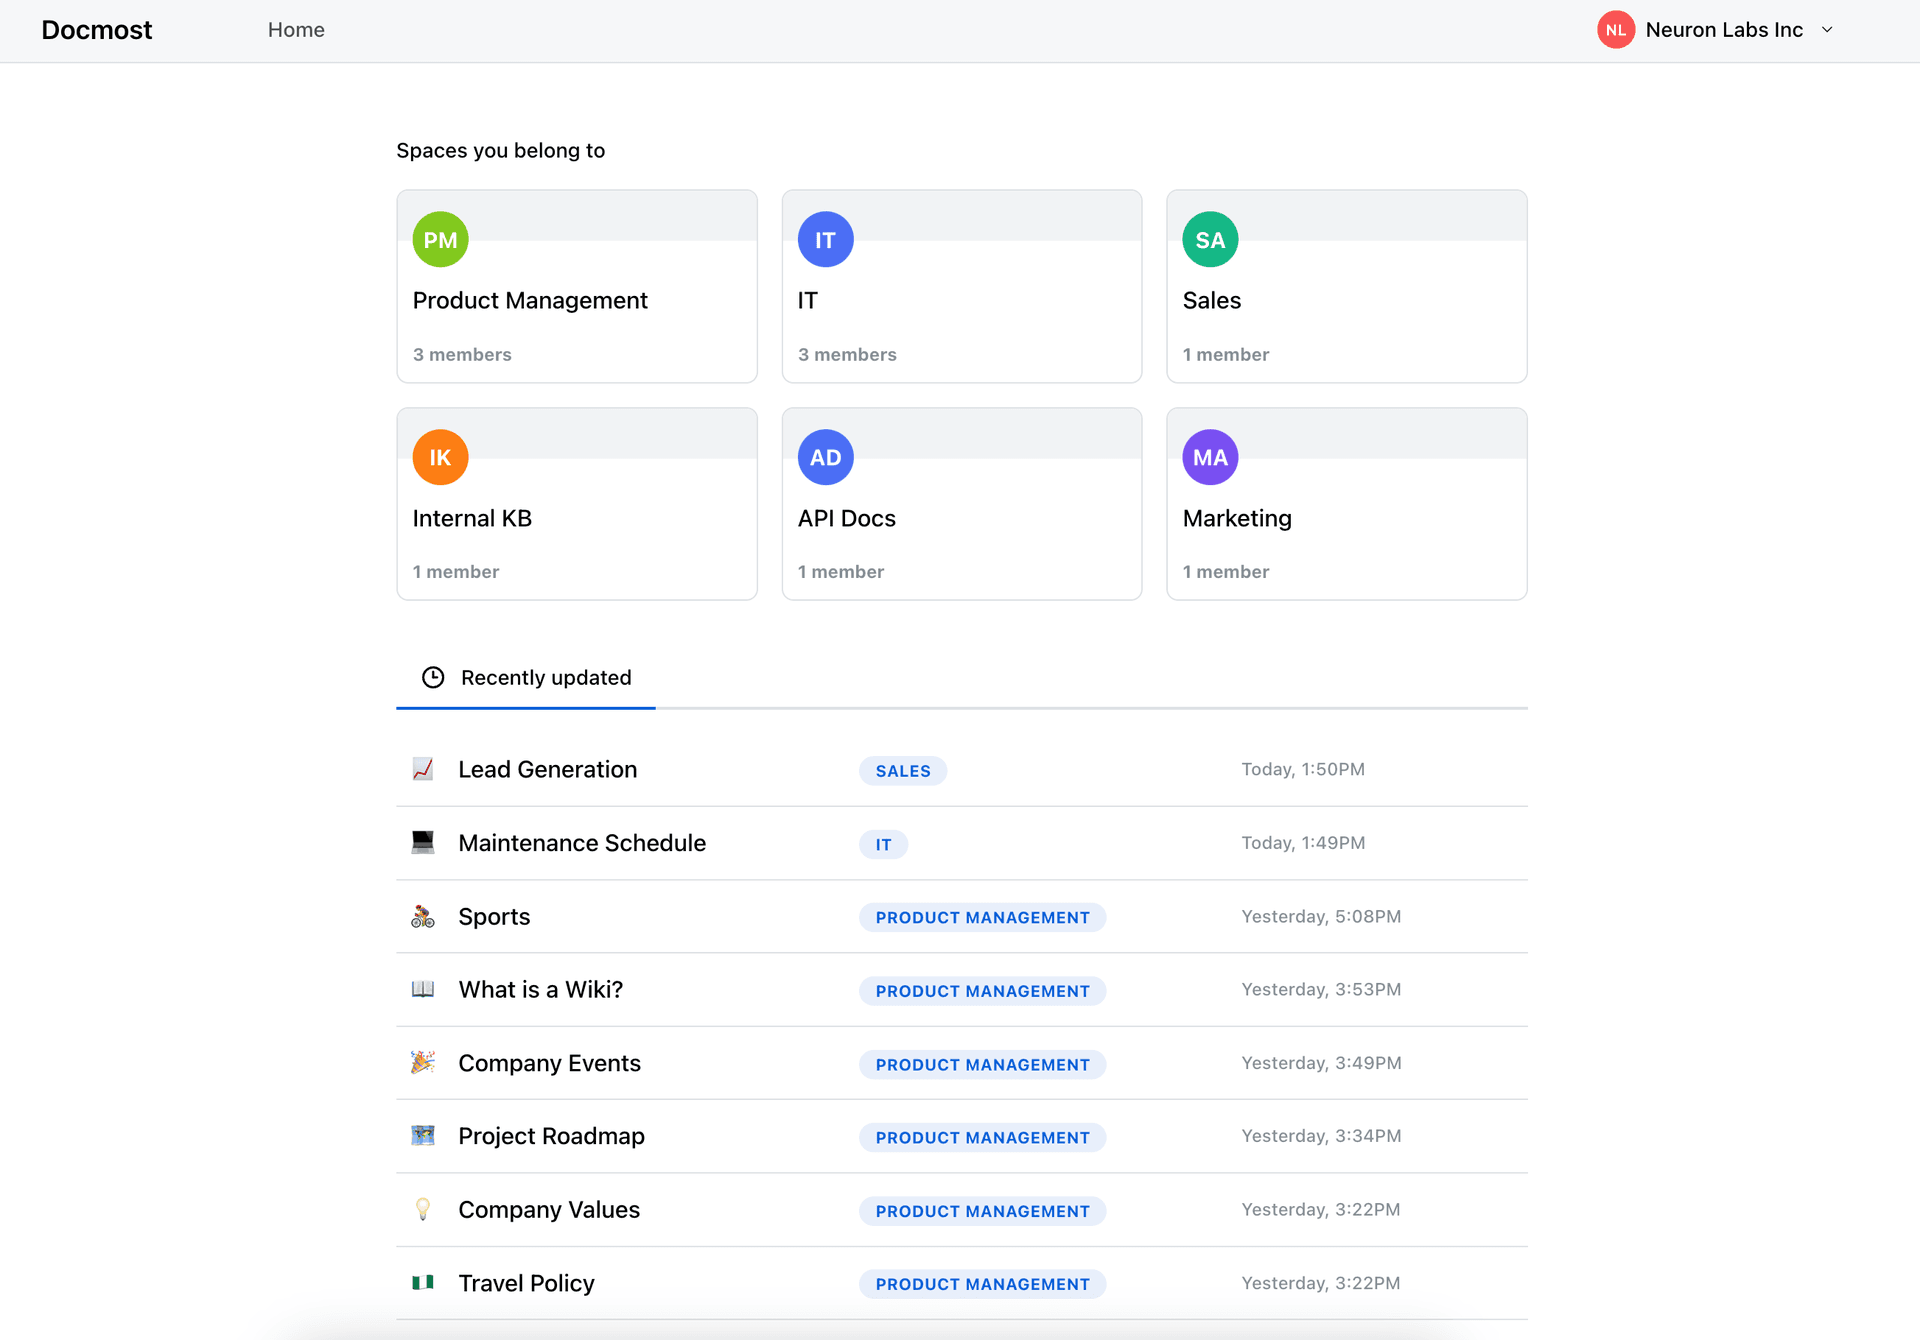Image resolution: width=1920 pixels, height=1340 pixels.
Task: Click the Sales space icon
Action: tap(1209, 239)
